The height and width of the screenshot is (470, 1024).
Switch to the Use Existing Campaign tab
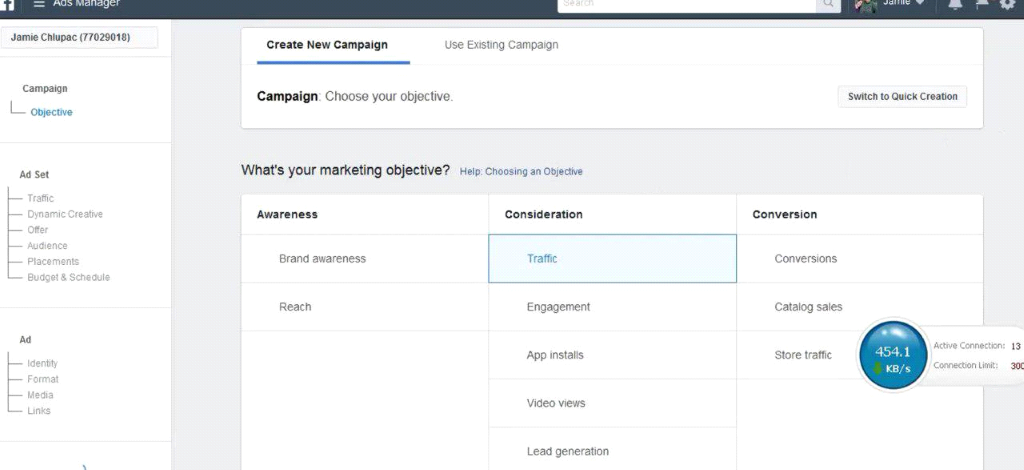501,45
